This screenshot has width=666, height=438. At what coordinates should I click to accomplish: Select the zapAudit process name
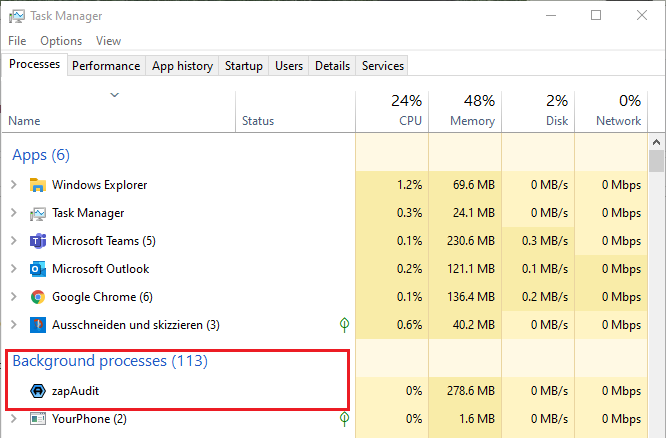pos(75,391)
